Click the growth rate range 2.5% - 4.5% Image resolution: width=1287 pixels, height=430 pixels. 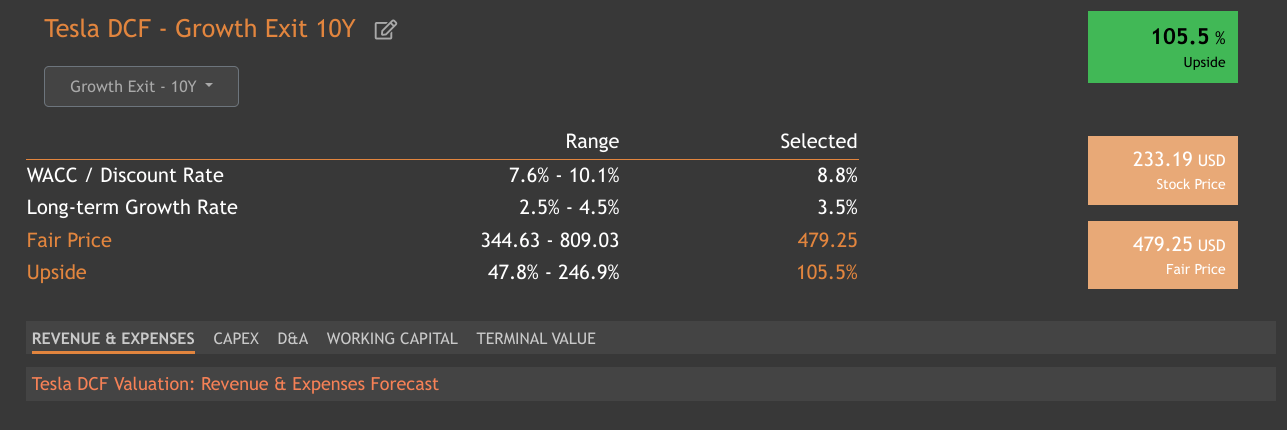(566, 208)
